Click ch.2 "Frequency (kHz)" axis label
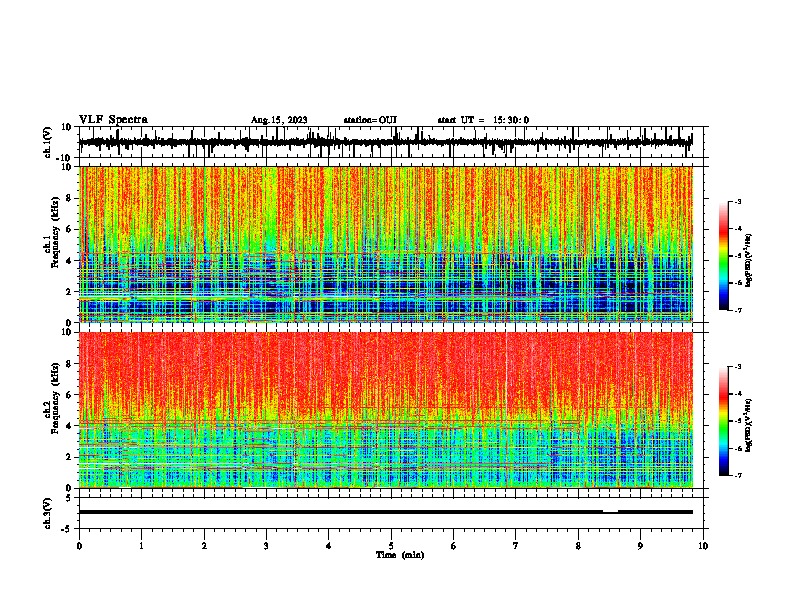 click(x=55, y=398)
